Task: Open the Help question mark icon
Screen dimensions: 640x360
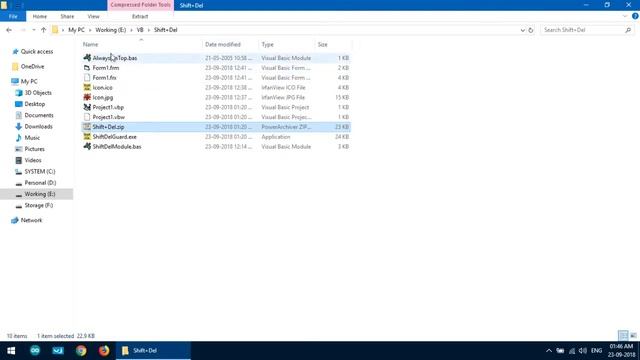Action: click(x=635, y=16)
